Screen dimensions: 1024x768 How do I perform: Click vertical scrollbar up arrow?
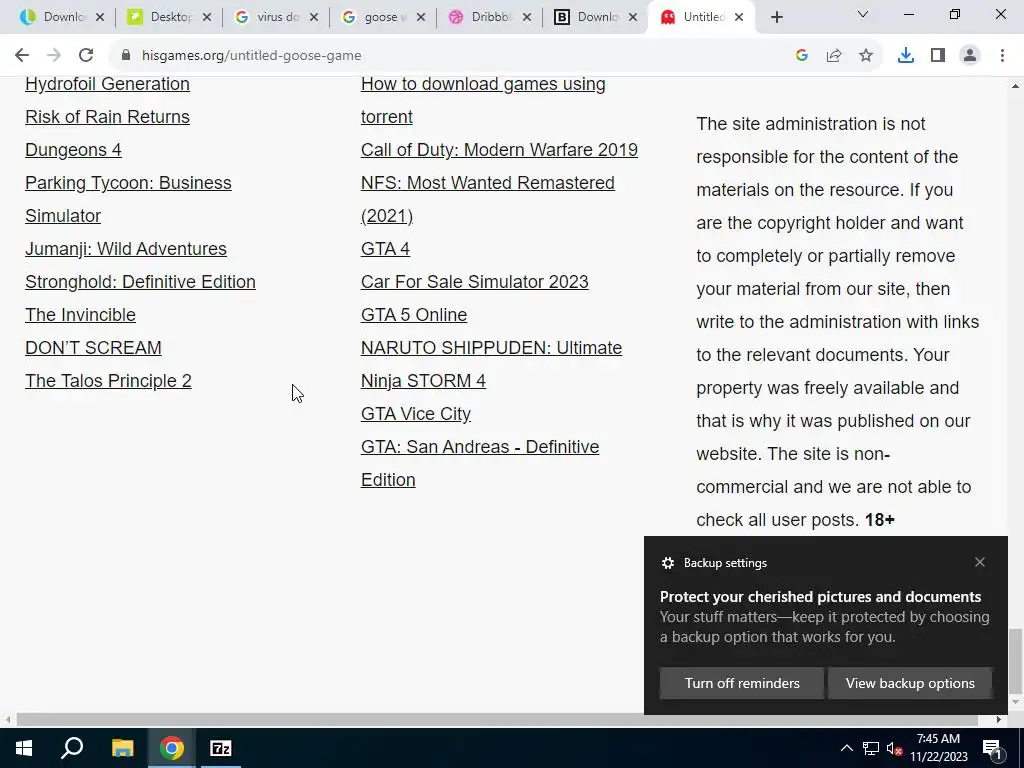pos(1015,86)
